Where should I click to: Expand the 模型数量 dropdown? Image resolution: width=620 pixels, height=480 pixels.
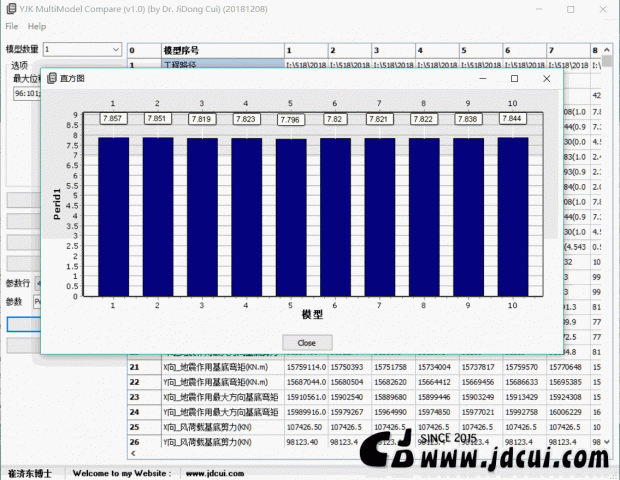tap(114, 48)
